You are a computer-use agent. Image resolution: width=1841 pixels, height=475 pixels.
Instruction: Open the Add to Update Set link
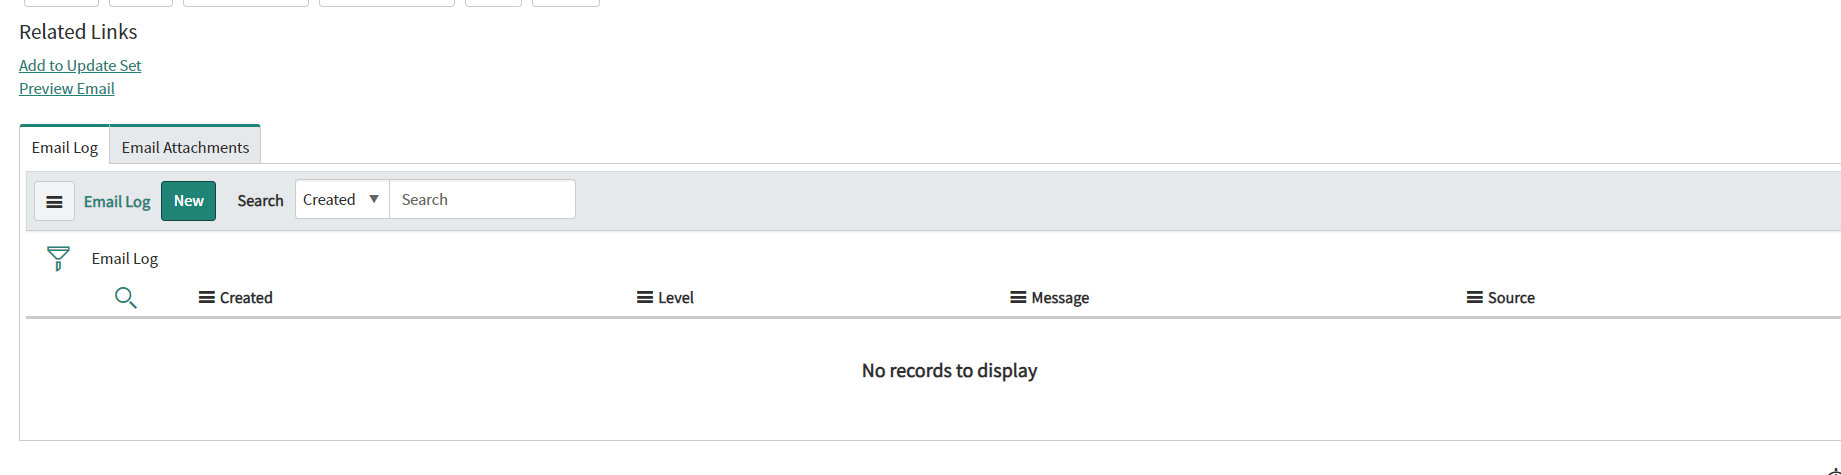80,65
